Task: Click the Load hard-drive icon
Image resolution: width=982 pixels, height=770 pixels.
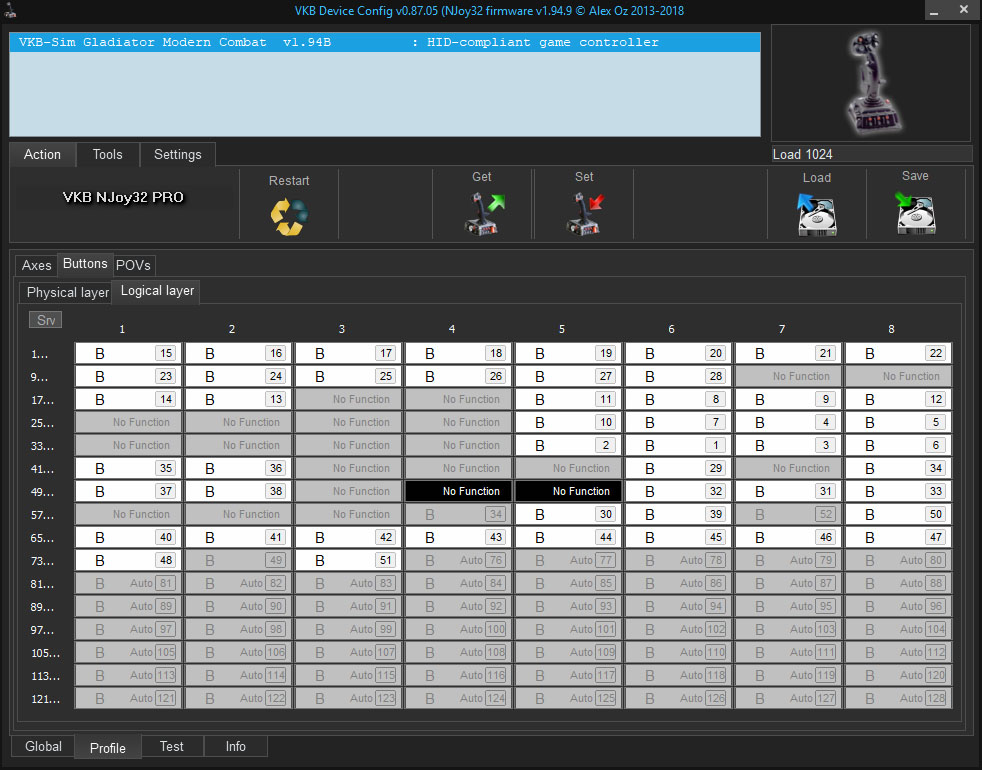Action: pos(816,214)
